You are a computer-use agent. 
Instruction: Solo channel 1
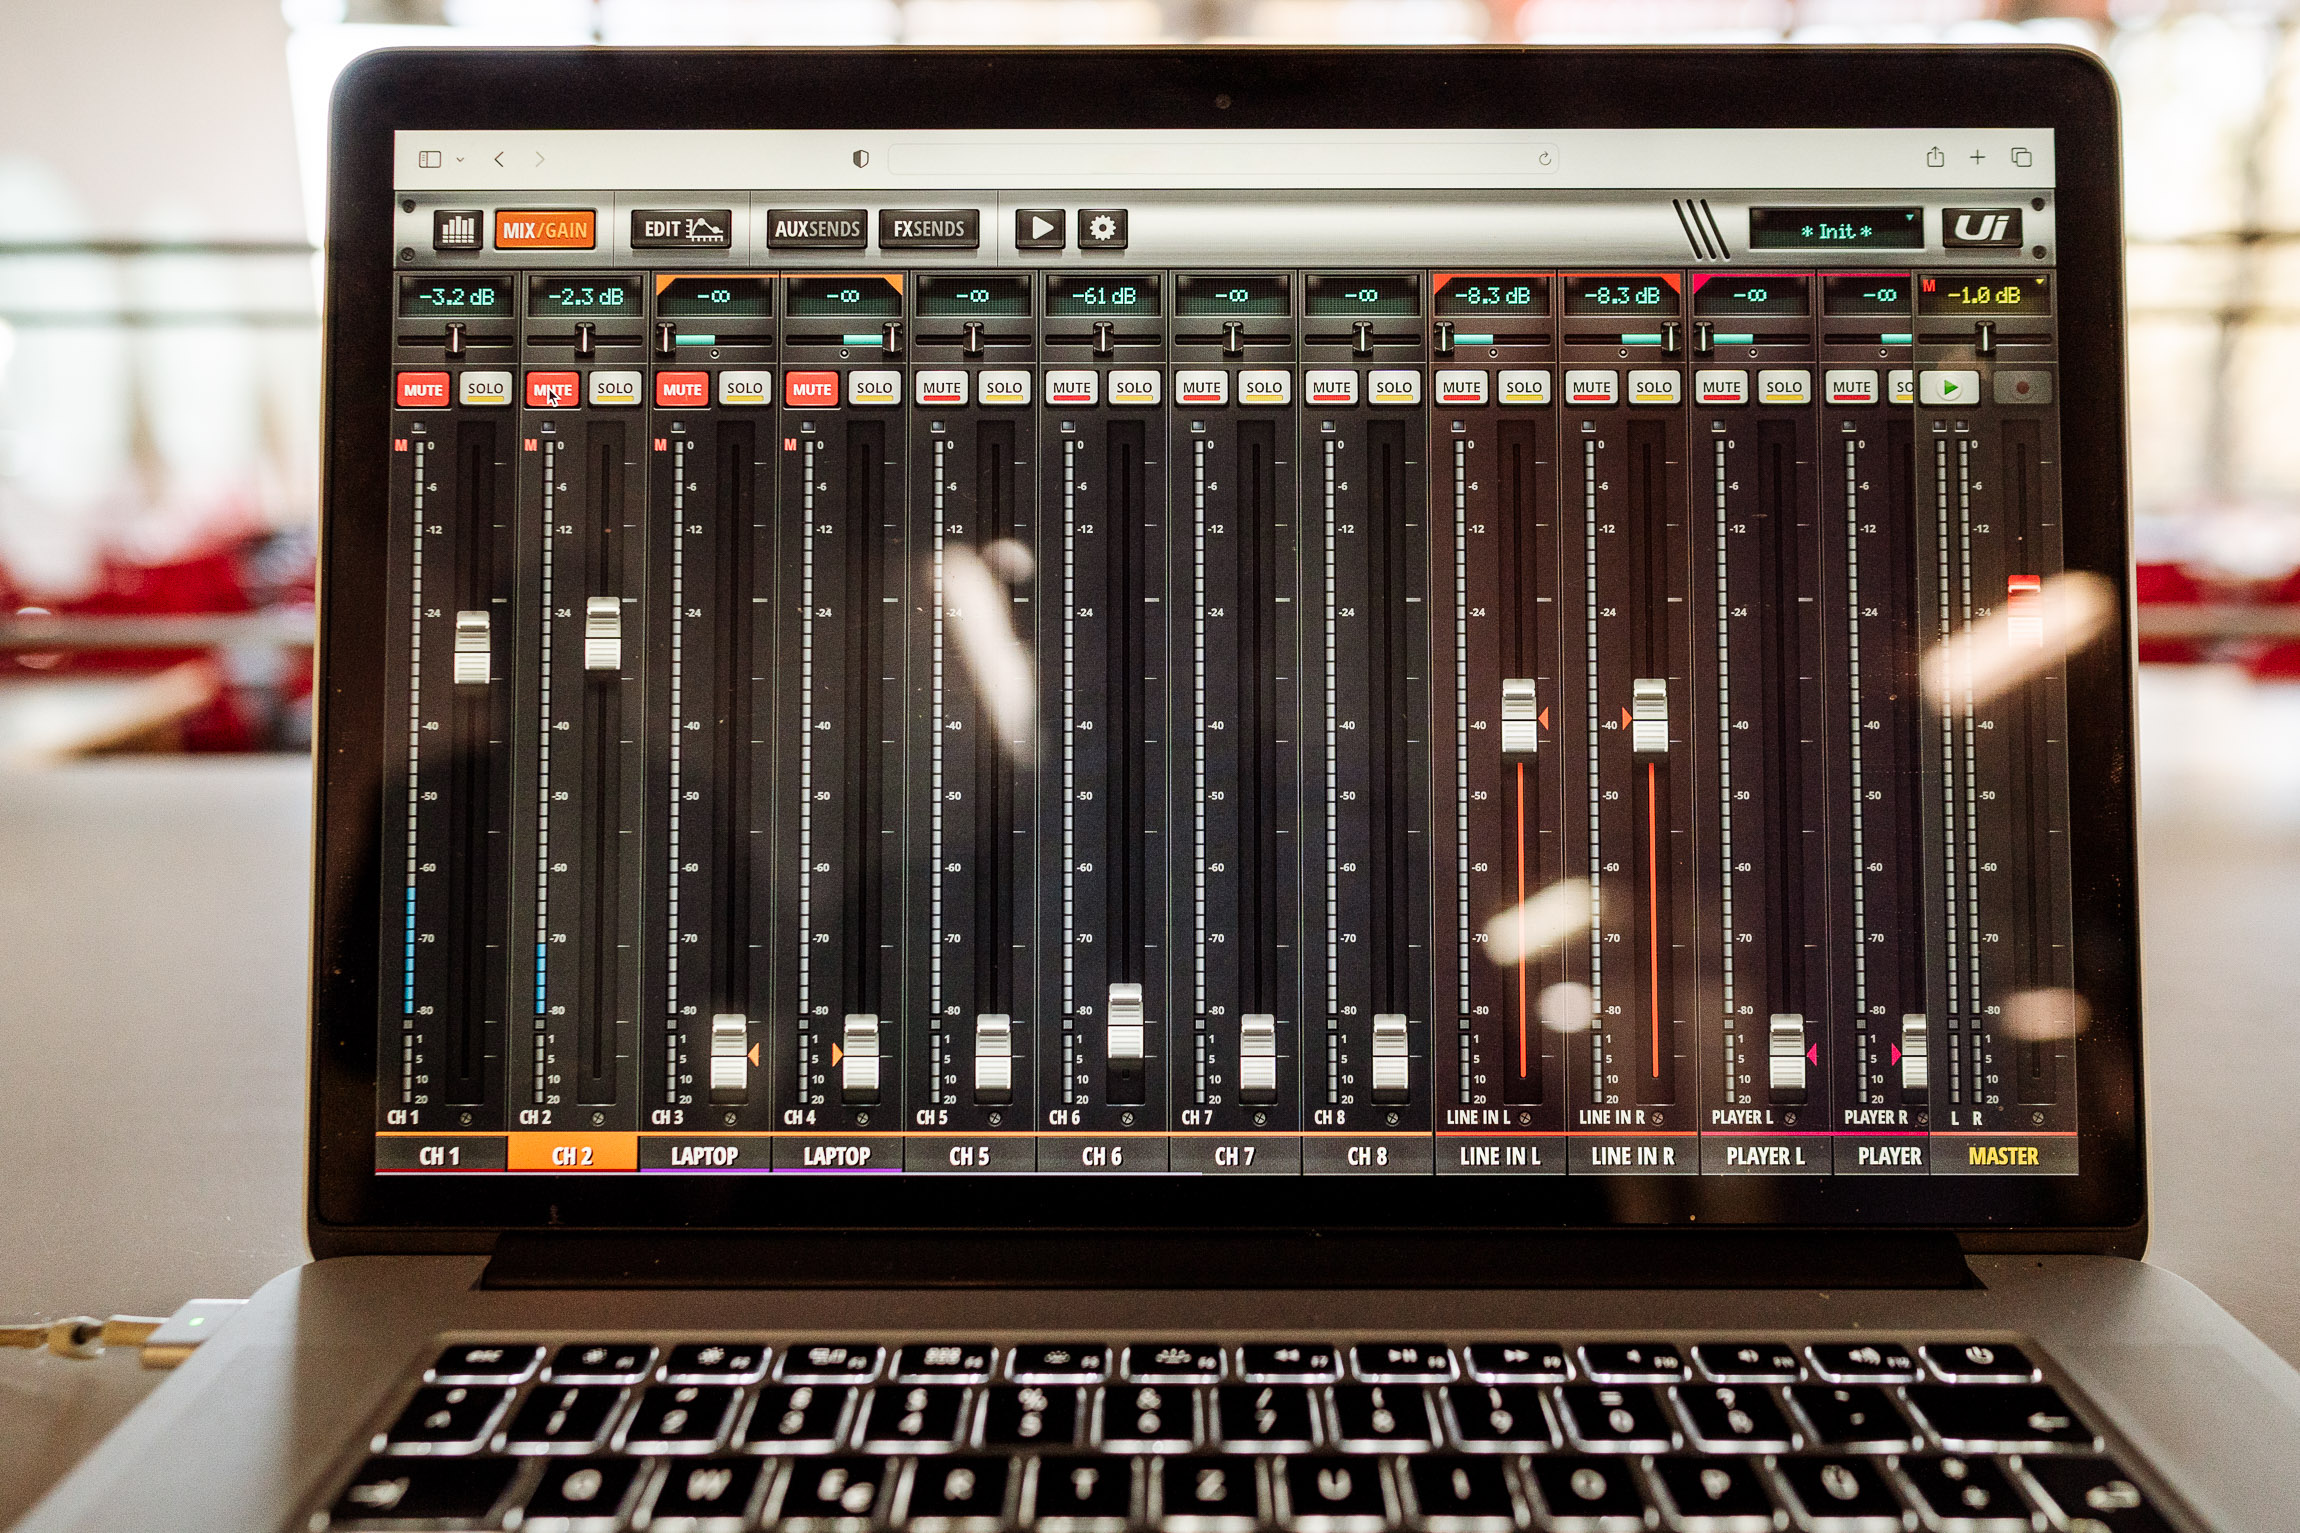coord(486,389)
